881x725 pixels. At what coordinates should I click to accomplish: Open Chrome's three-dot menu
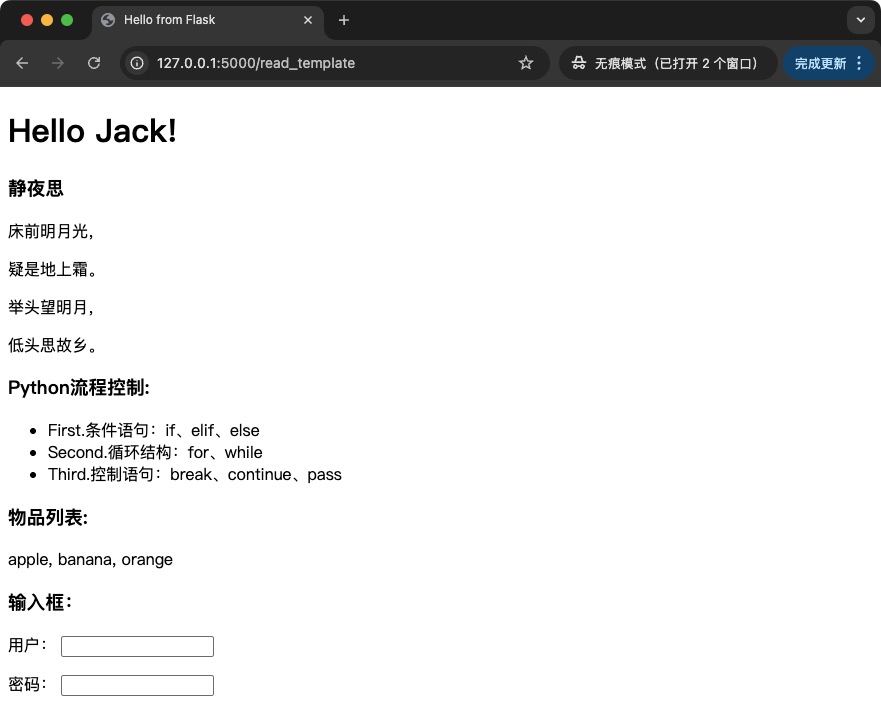pos(859,63)
